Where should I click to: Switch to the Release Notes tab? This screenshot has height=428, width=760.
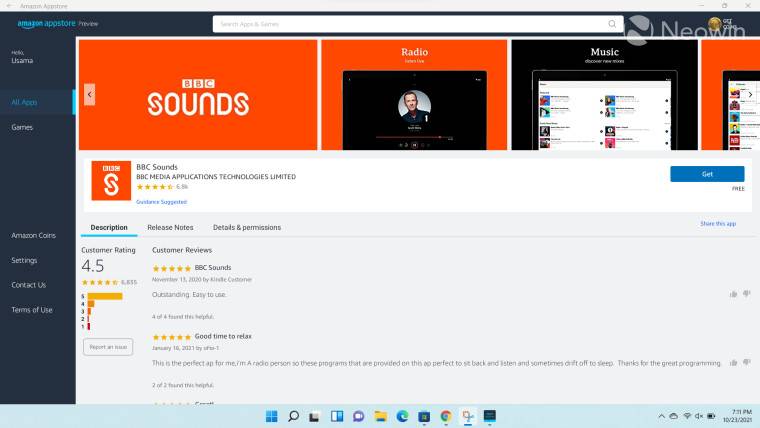pos(170,227)
